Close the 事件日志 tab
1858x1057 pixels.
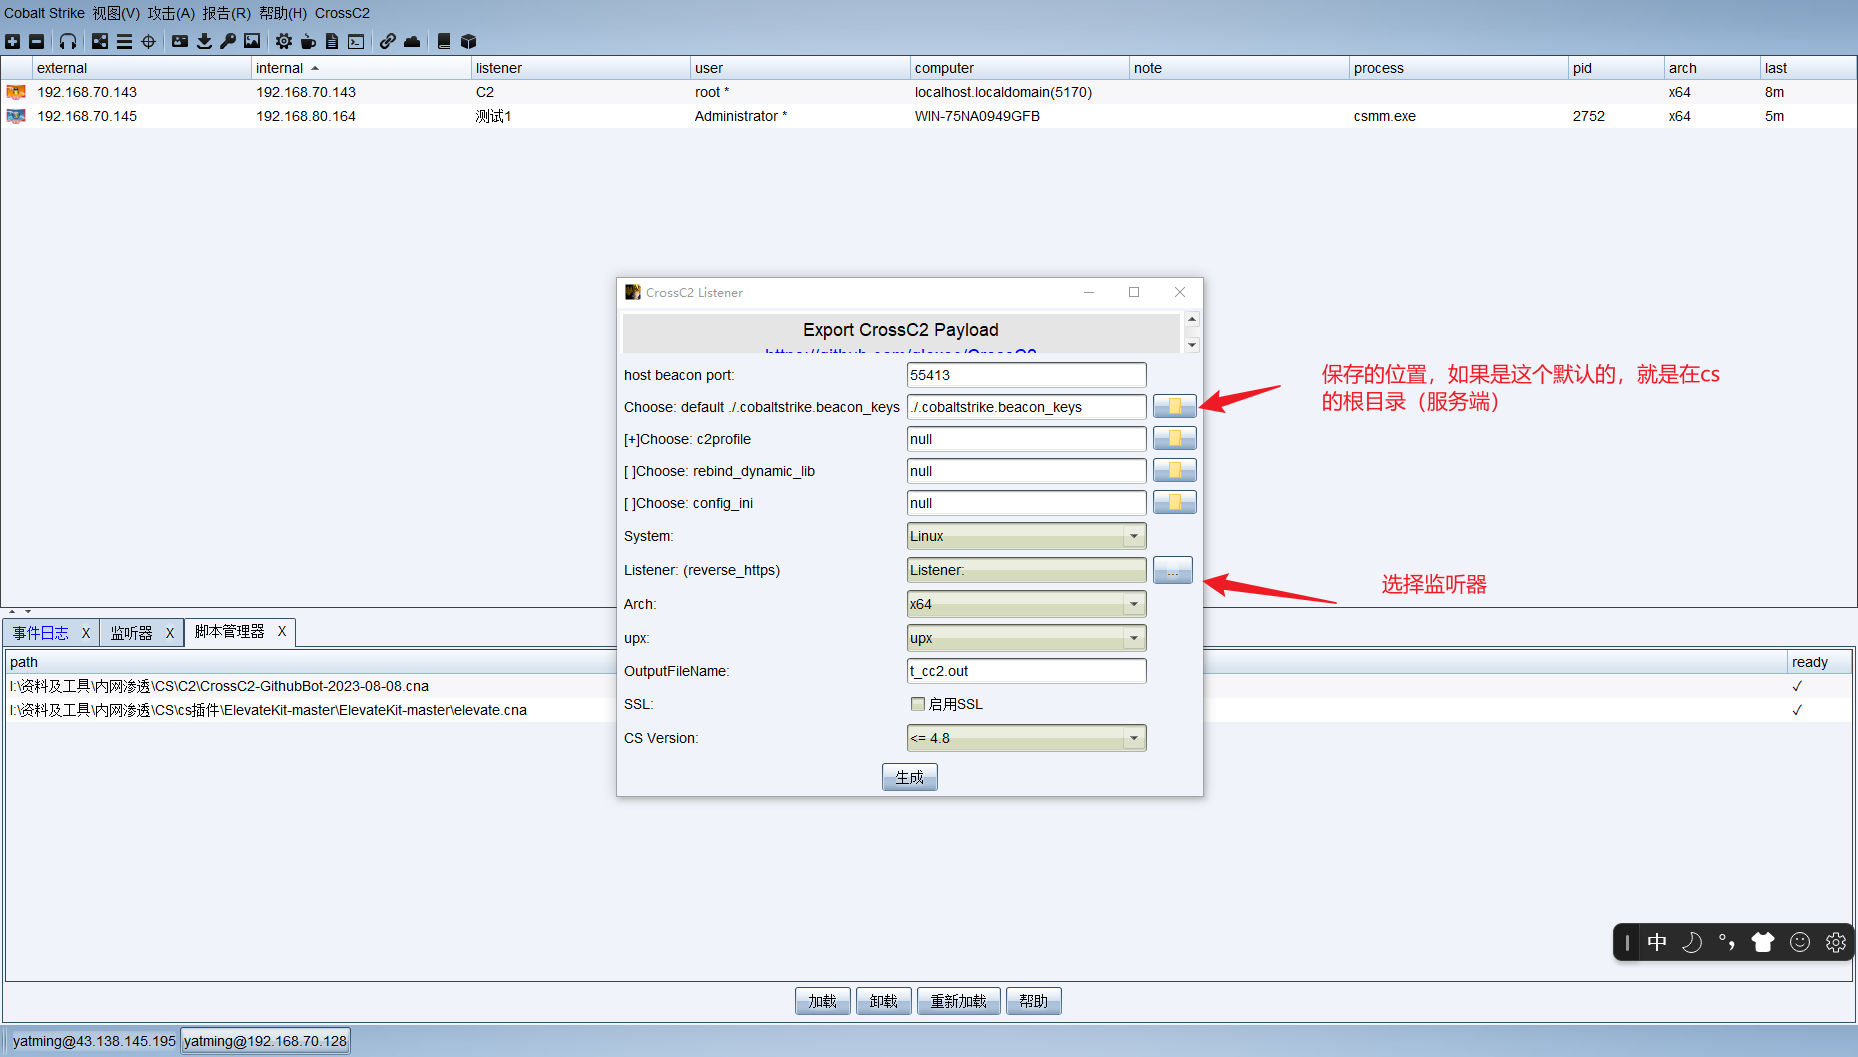(86, 633)
